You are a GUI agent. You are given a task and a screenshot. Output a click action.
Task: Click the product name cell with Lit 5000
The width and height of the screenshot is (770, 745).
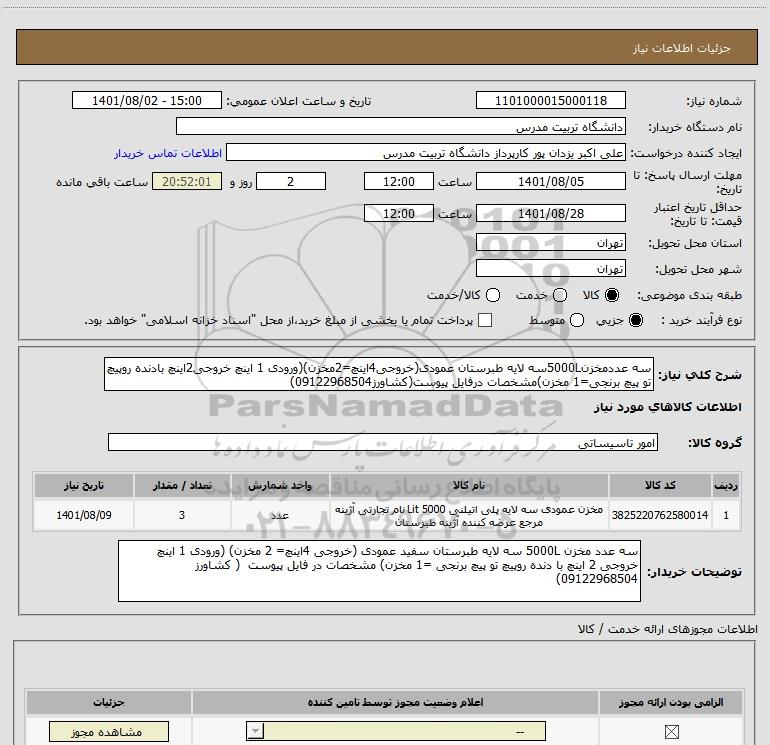point(468,515)
